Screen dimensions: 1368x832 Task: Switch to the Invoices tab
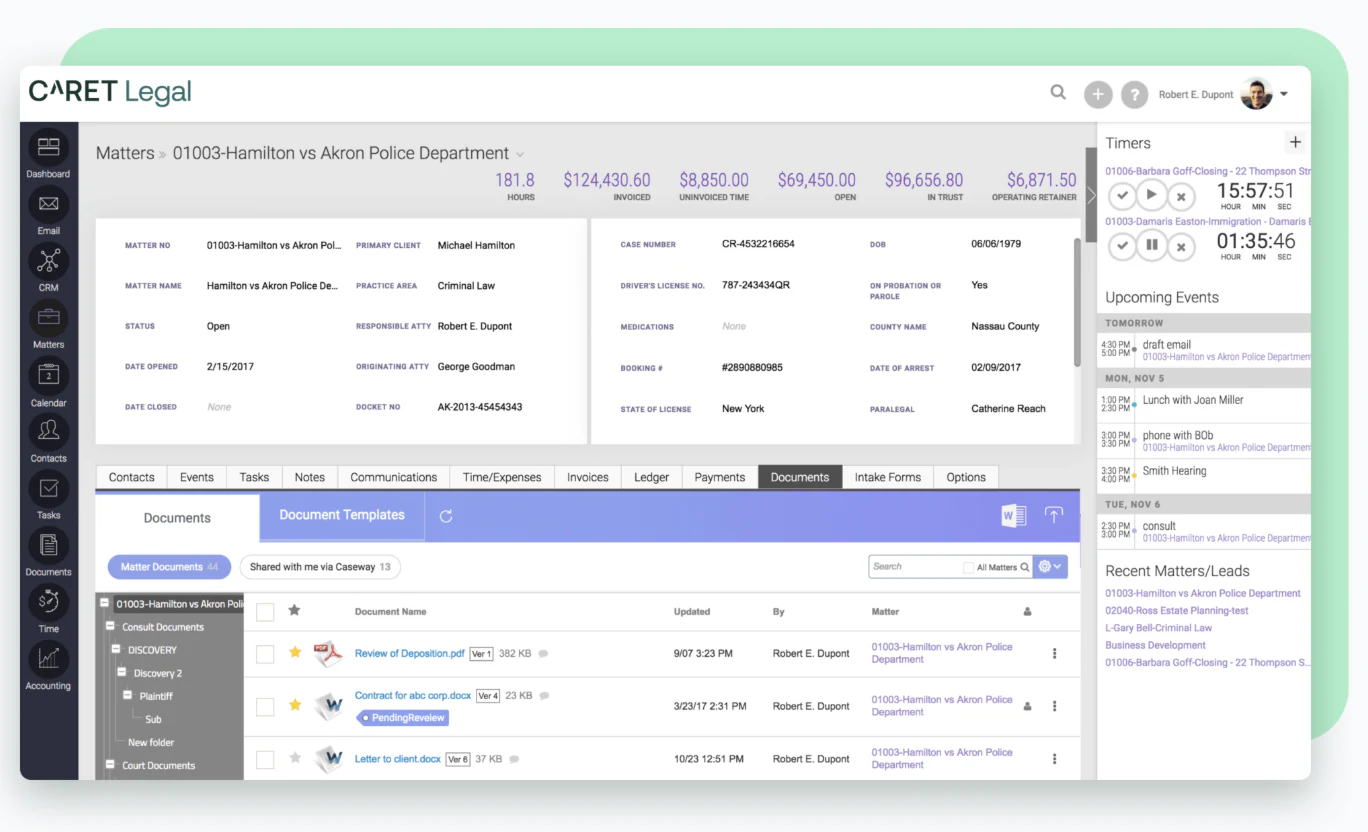point(588,477)
